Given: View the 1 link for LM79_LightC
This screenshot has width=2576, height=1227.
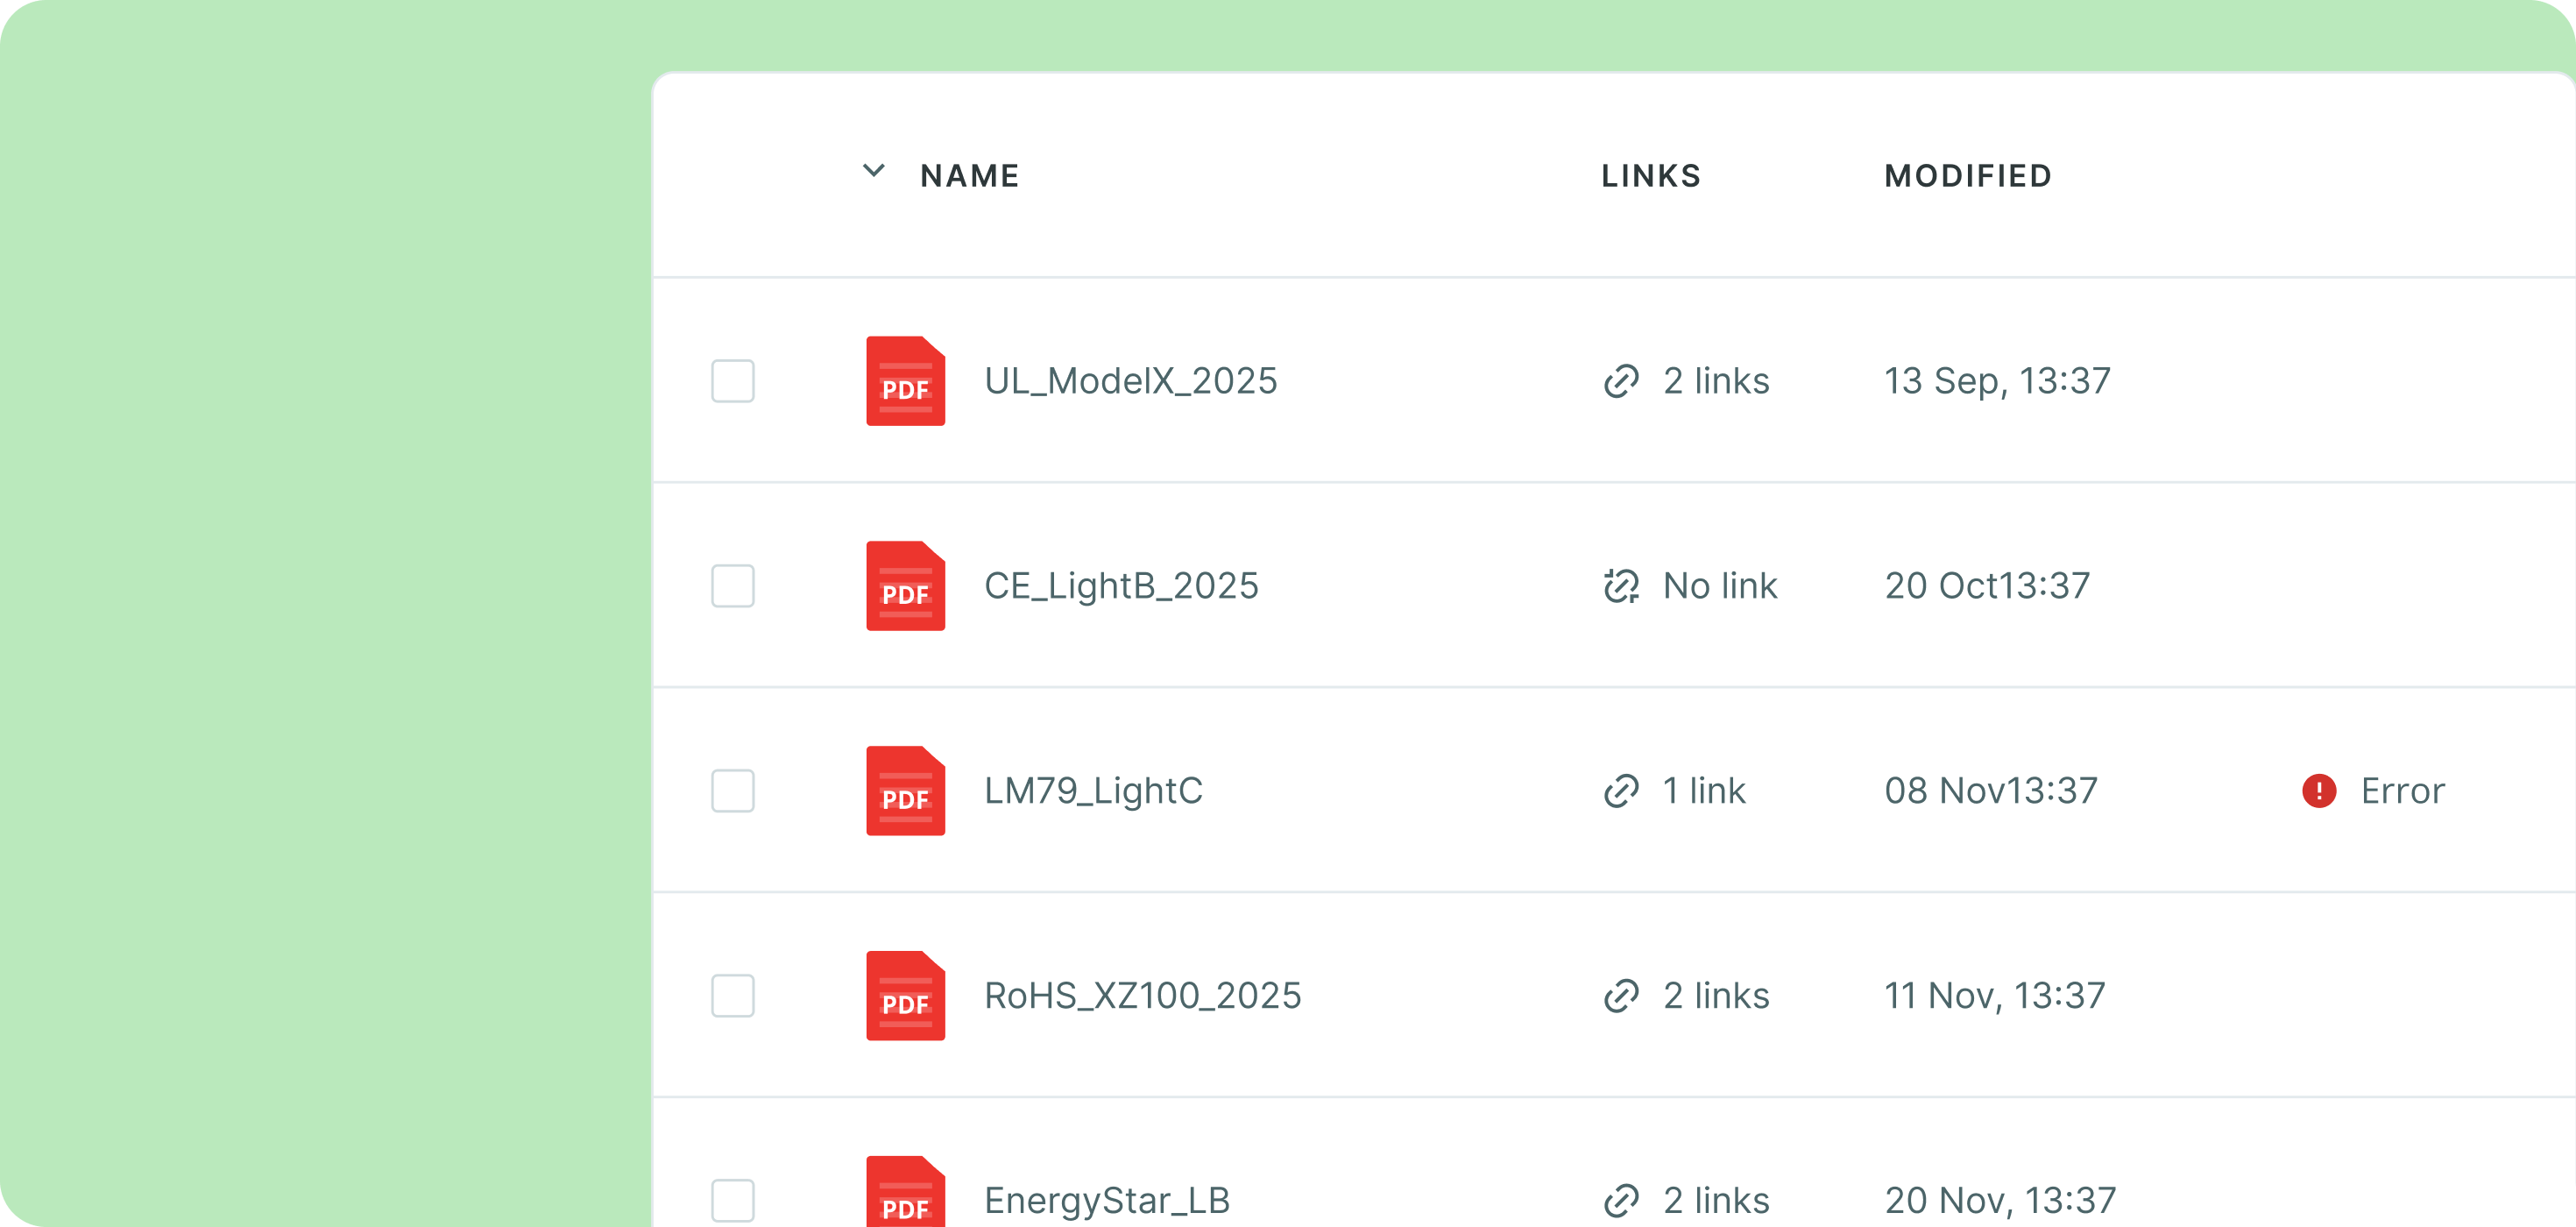Looking at the screenshot, I should click(x=1704, y=791).
